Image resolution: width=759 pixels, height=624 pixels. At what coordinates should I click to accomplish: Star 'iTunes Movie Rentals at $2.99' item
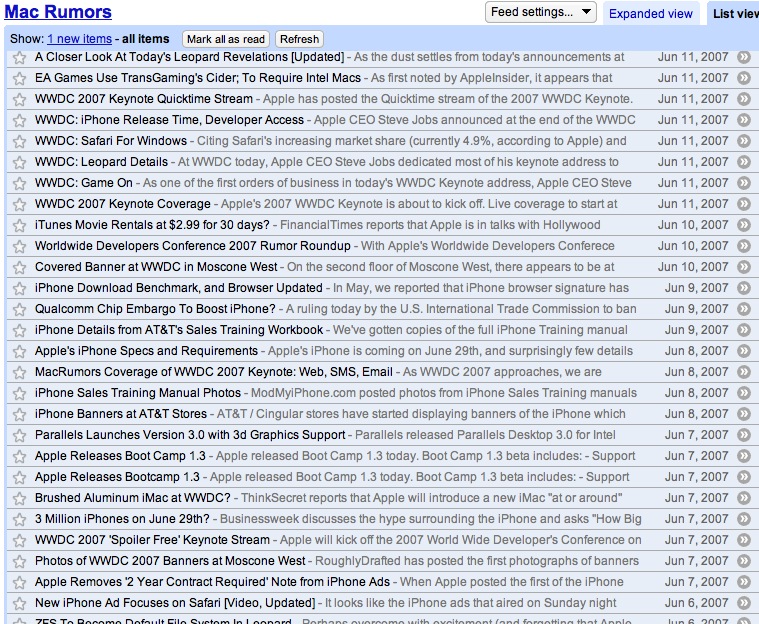click(x=19, y=226)
